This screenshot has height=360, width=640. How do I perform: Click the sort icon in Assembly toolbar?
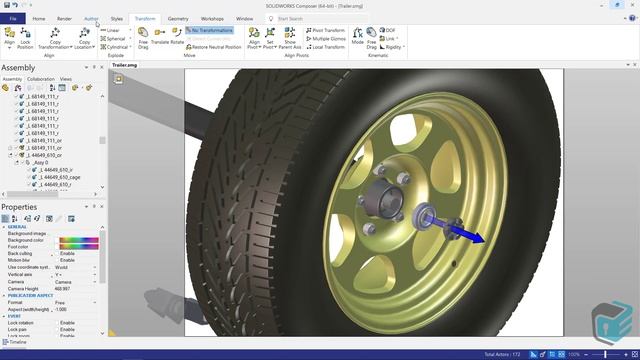click(x=52, y=88)
